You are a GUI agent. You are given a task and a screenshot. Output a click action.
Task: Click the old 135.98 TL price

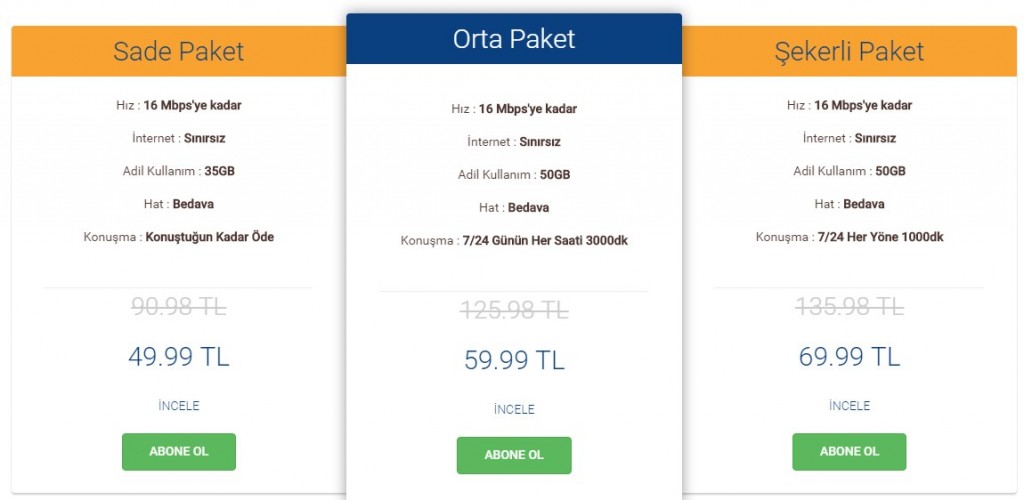point(849,307)
